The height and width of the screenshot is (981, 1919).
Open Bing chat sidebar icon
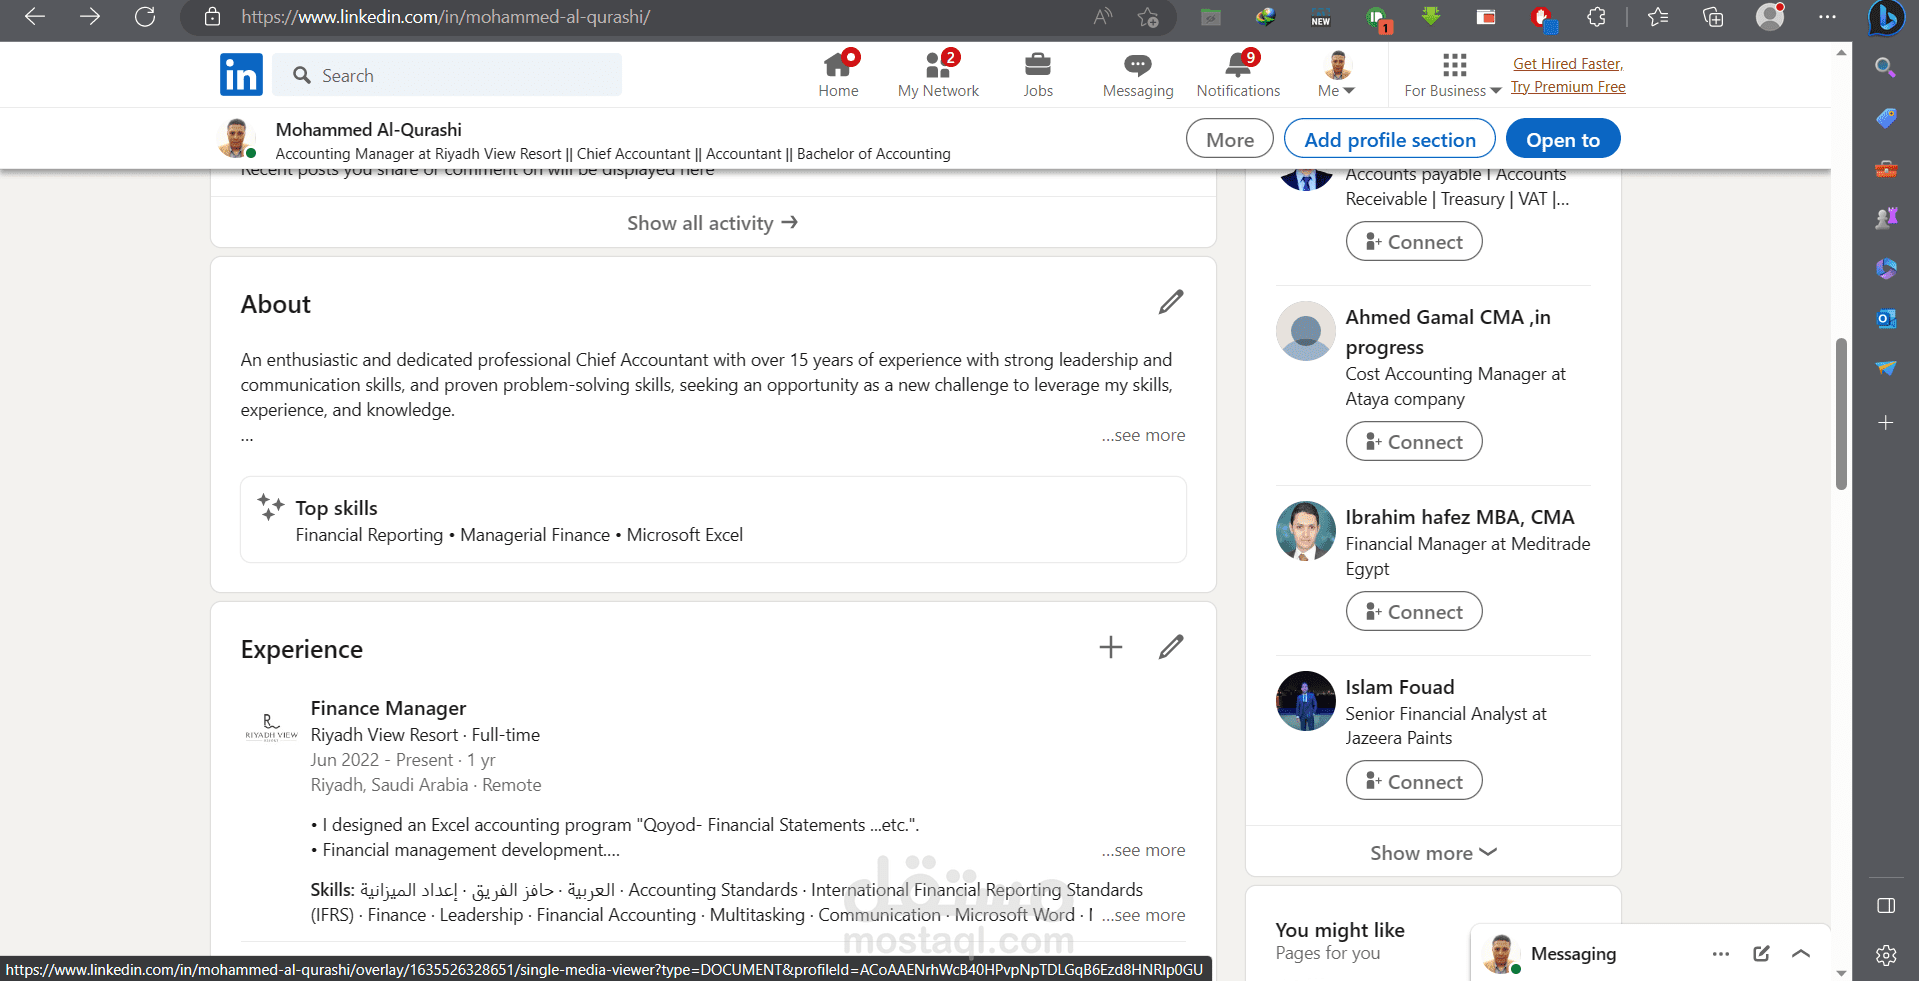[1886, 18]
